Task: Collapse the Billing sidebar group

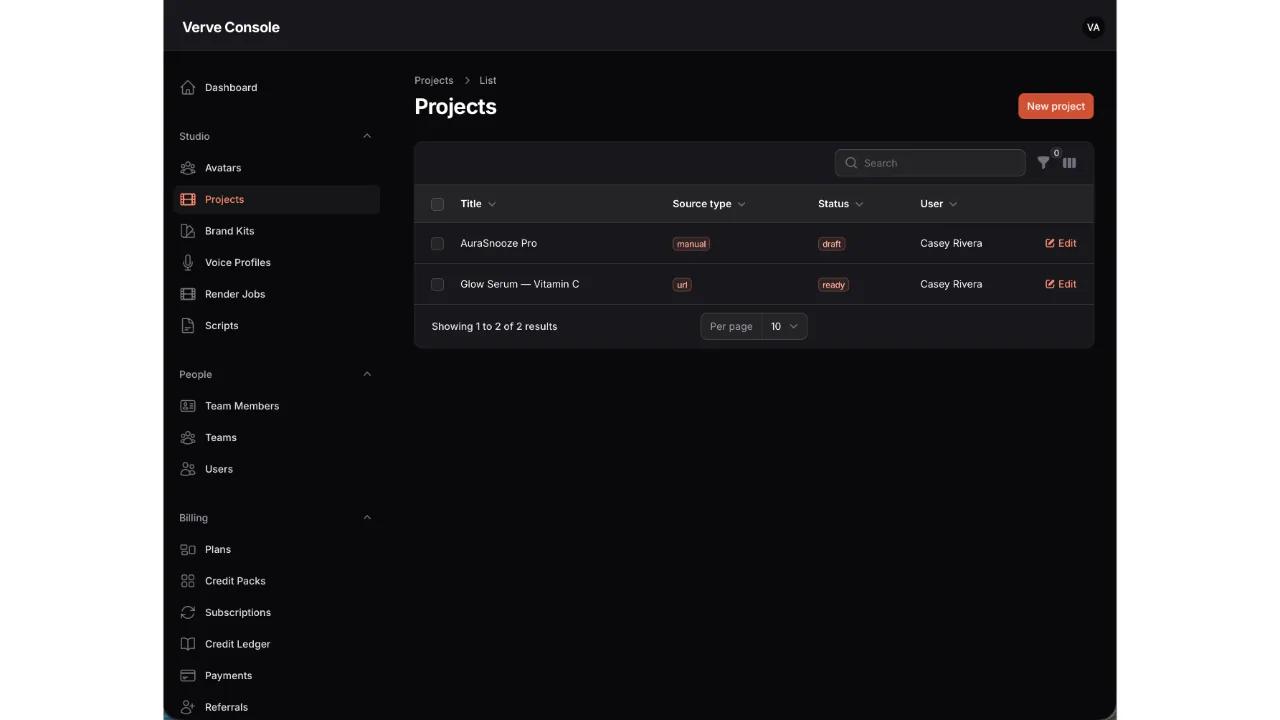Action: (x=367, y=518)
